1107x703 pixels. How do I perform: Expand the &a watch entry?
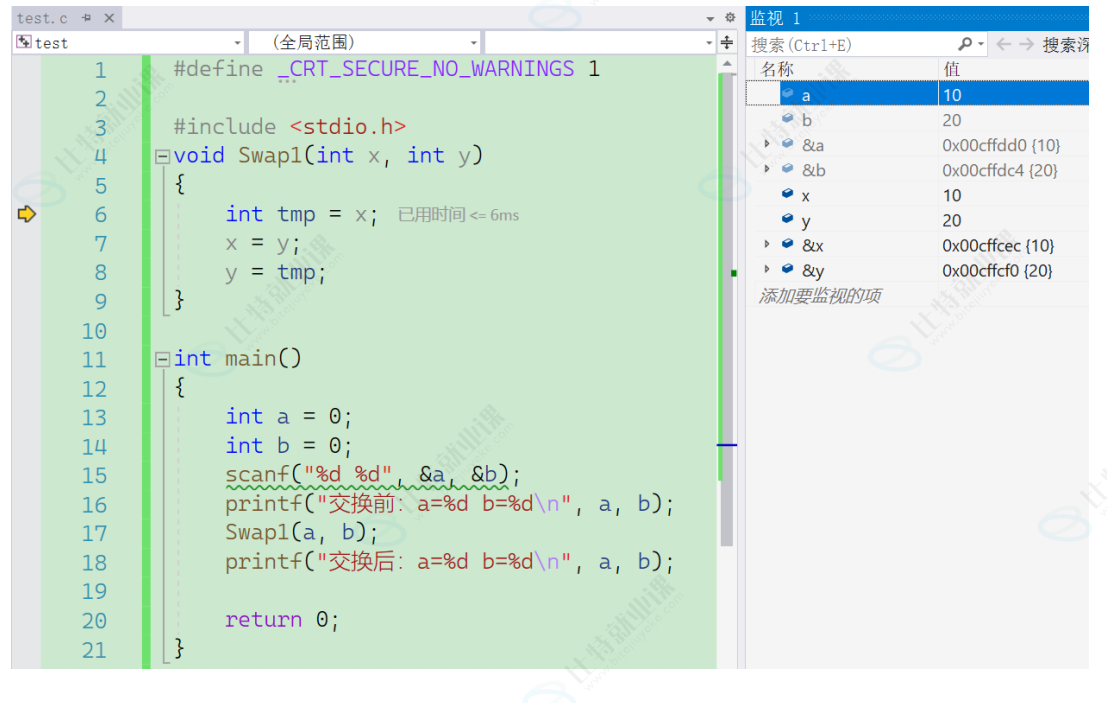click(x=767, y=144)
